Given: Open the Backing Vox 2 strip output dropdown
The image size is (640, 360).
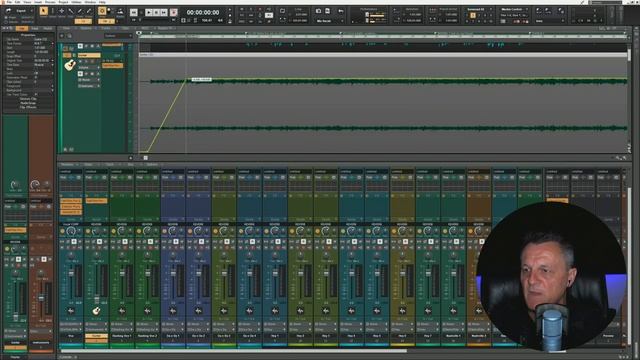Looking at the screenshot, I should 147,329.
